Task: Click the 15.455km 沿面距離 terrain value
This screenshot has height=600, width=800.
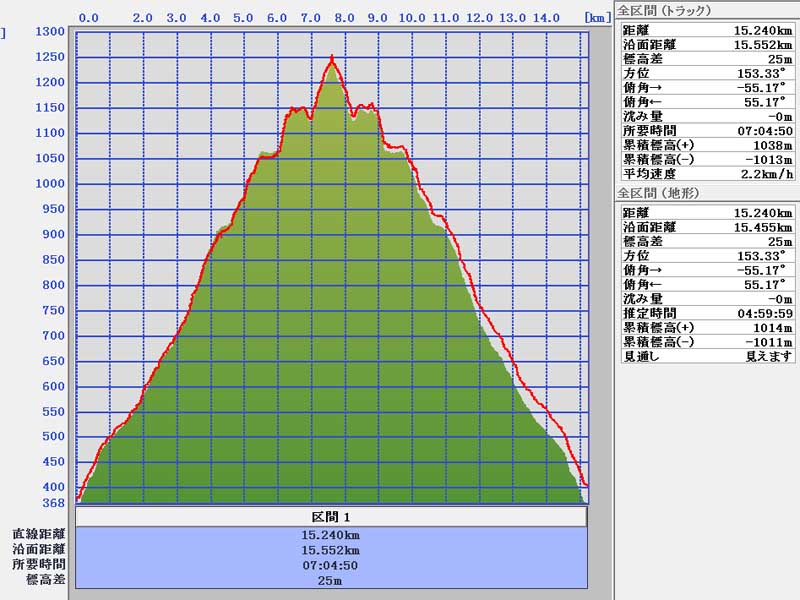Action: [x=764, y=227]
